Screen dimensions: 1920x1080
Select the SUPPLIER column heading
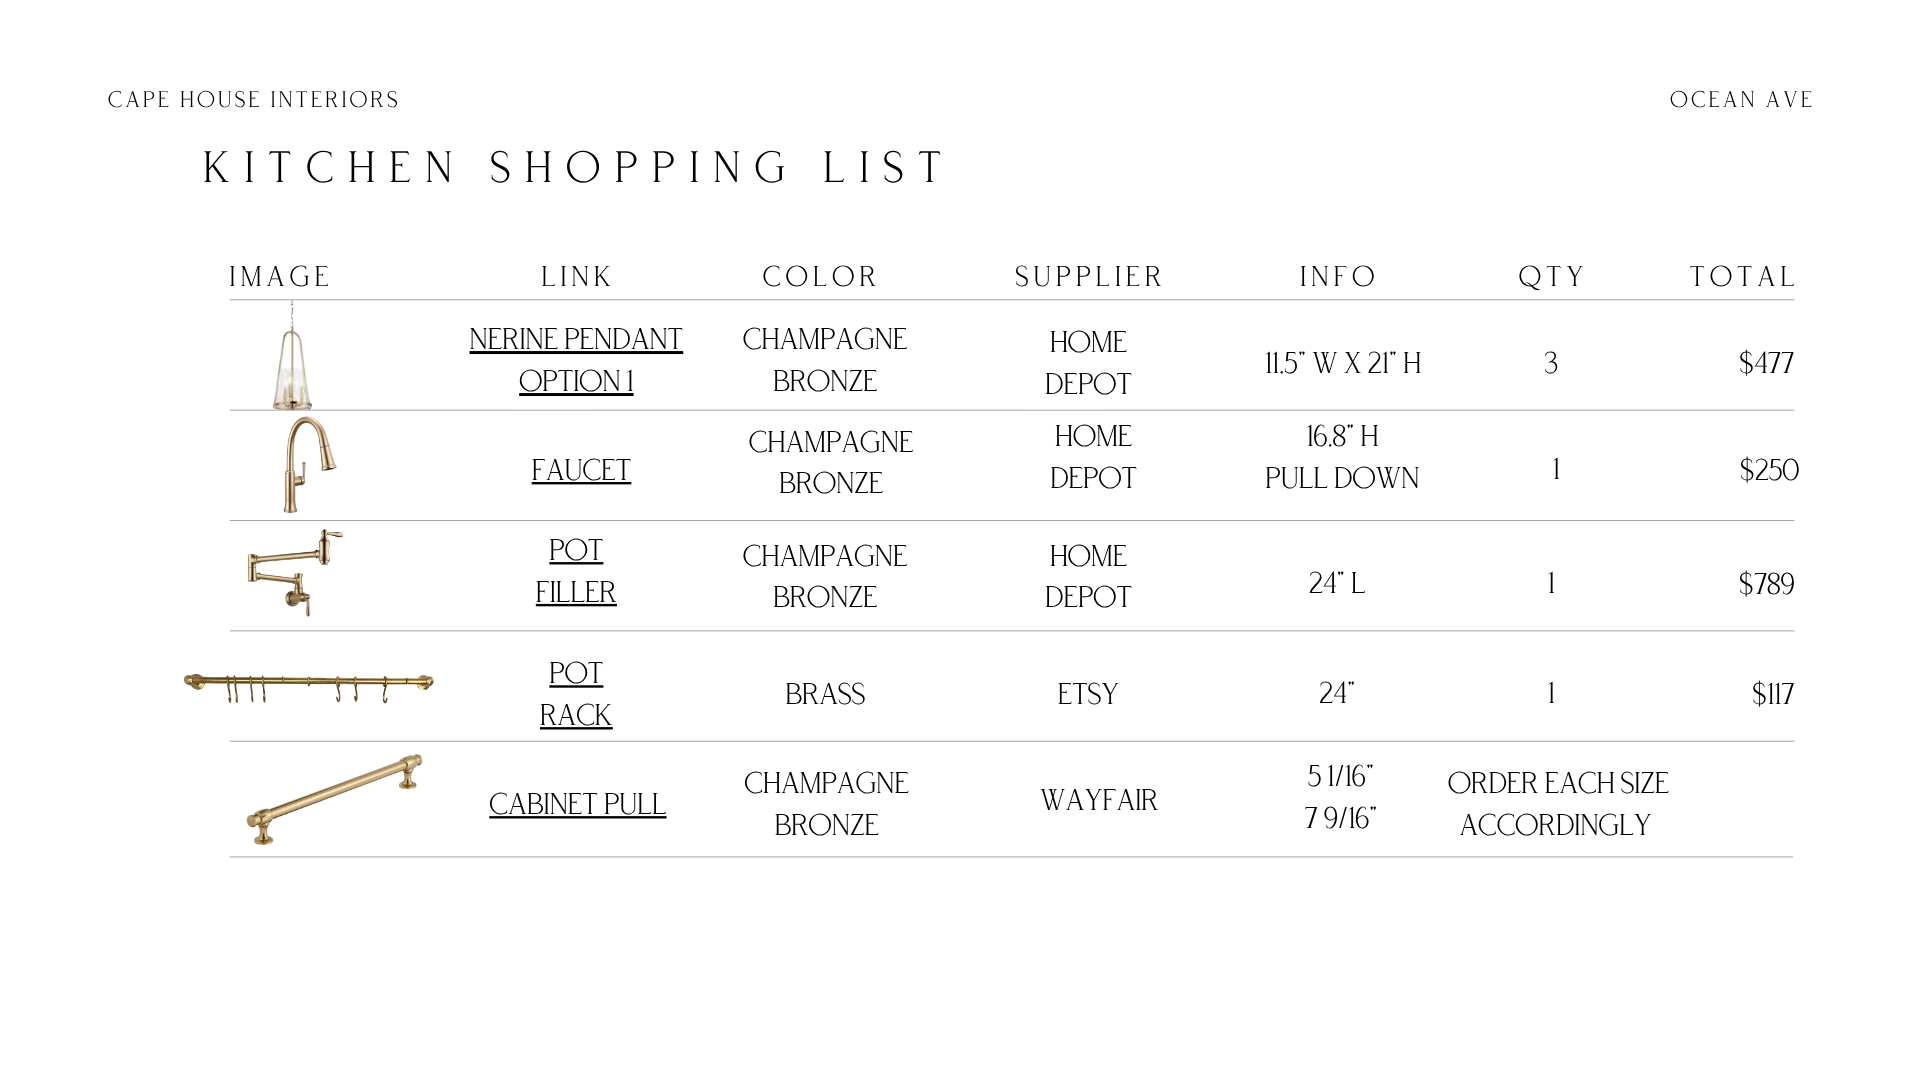click(1089, 277)
